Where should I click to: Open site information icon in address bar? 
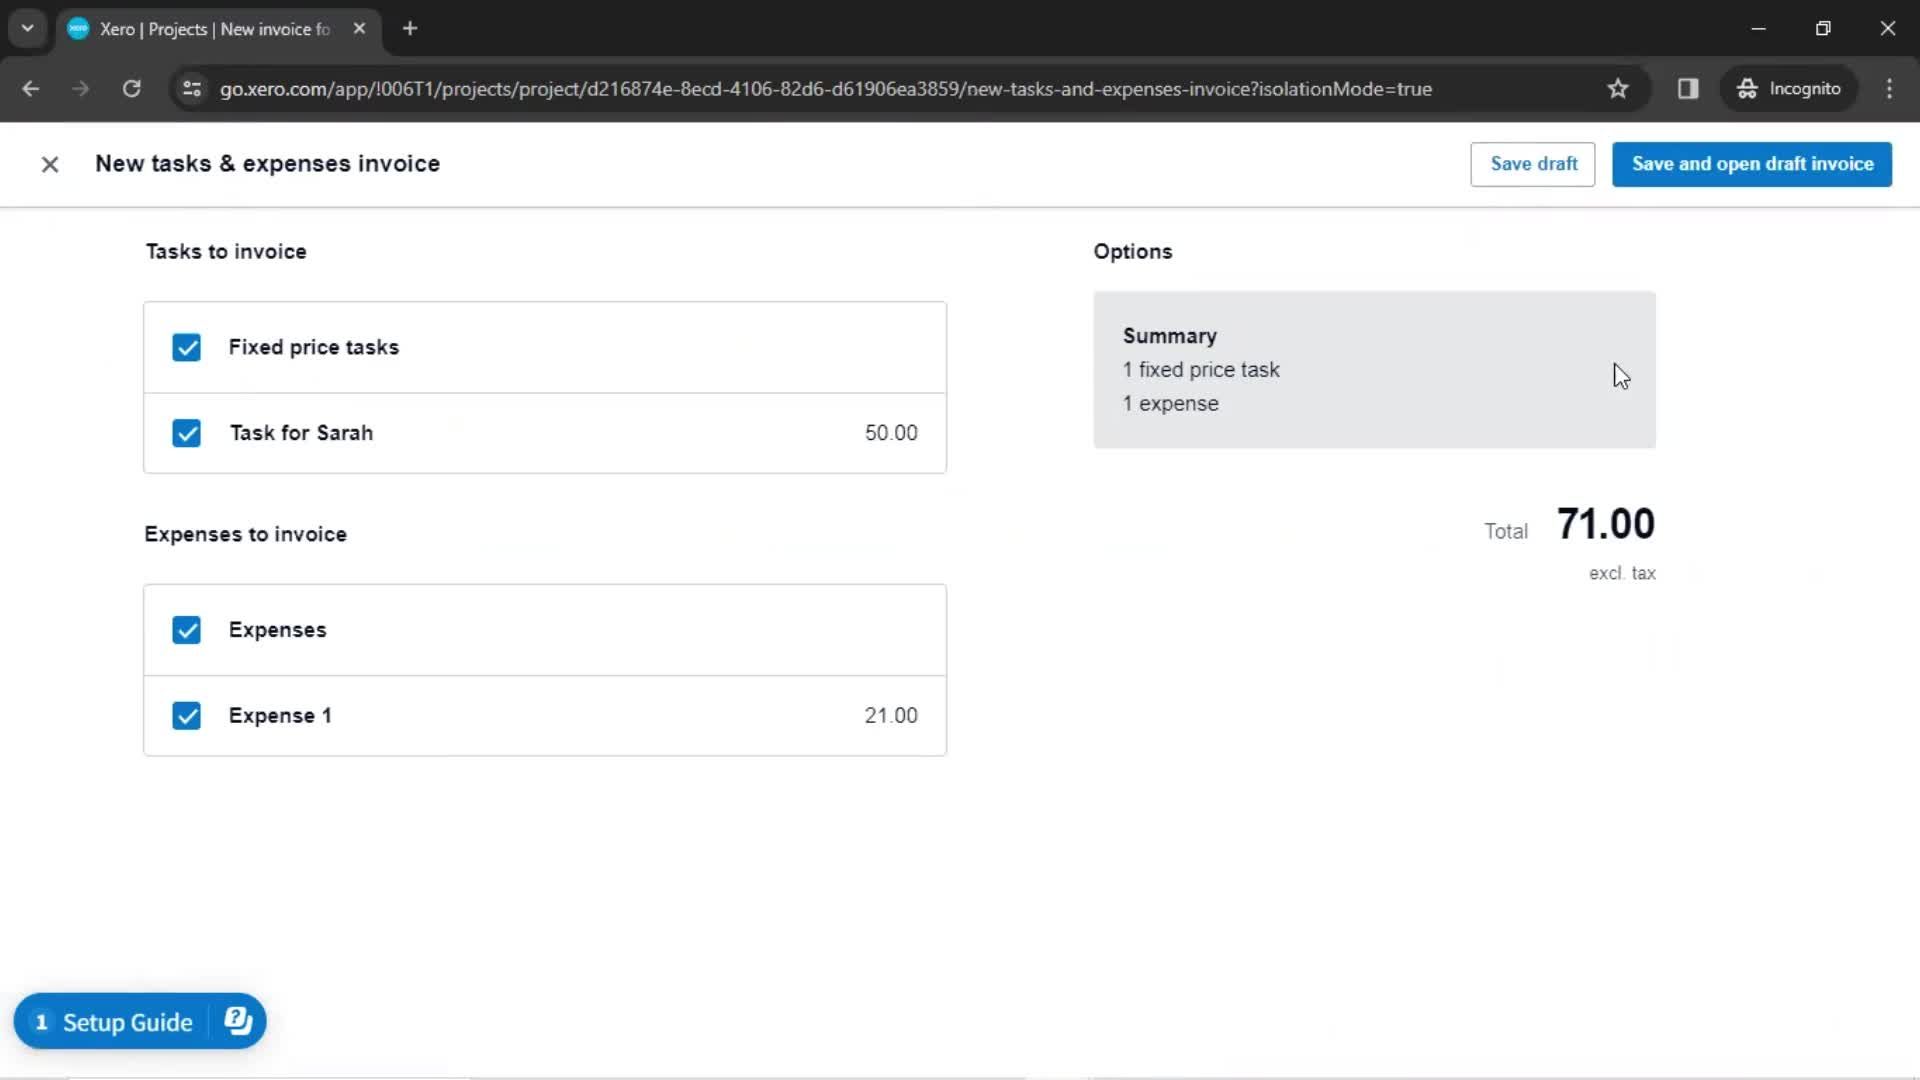tap(192, 89)
